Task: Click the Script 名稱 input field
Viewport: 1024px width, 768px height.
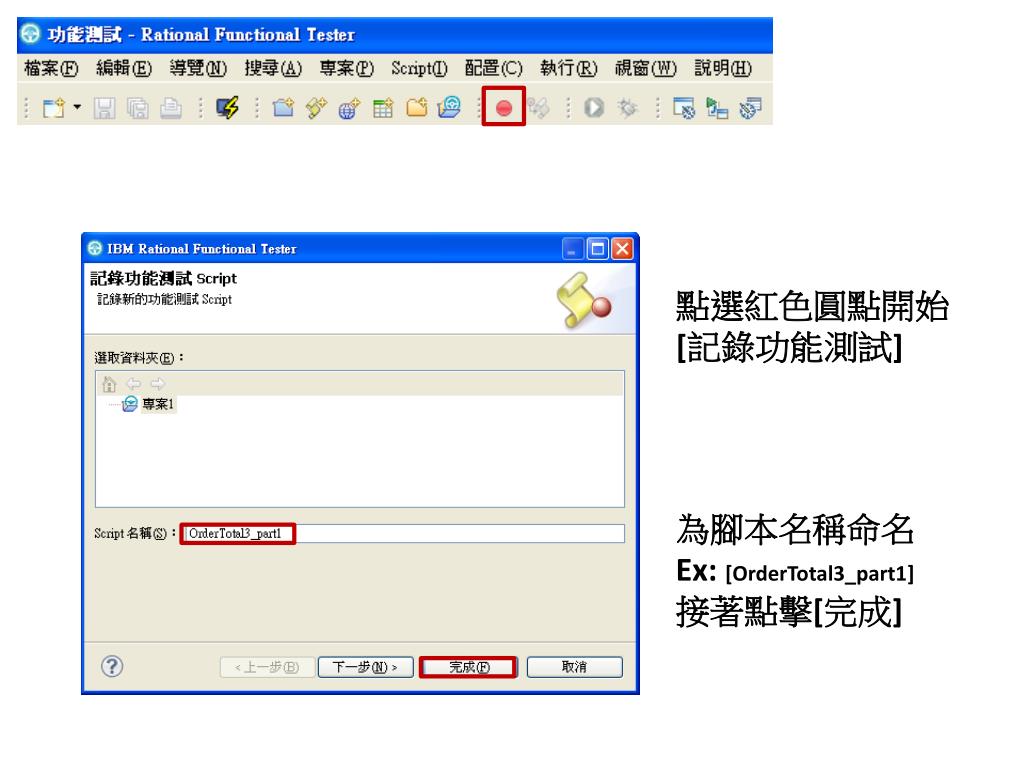Action: click(x=402, y=534)
